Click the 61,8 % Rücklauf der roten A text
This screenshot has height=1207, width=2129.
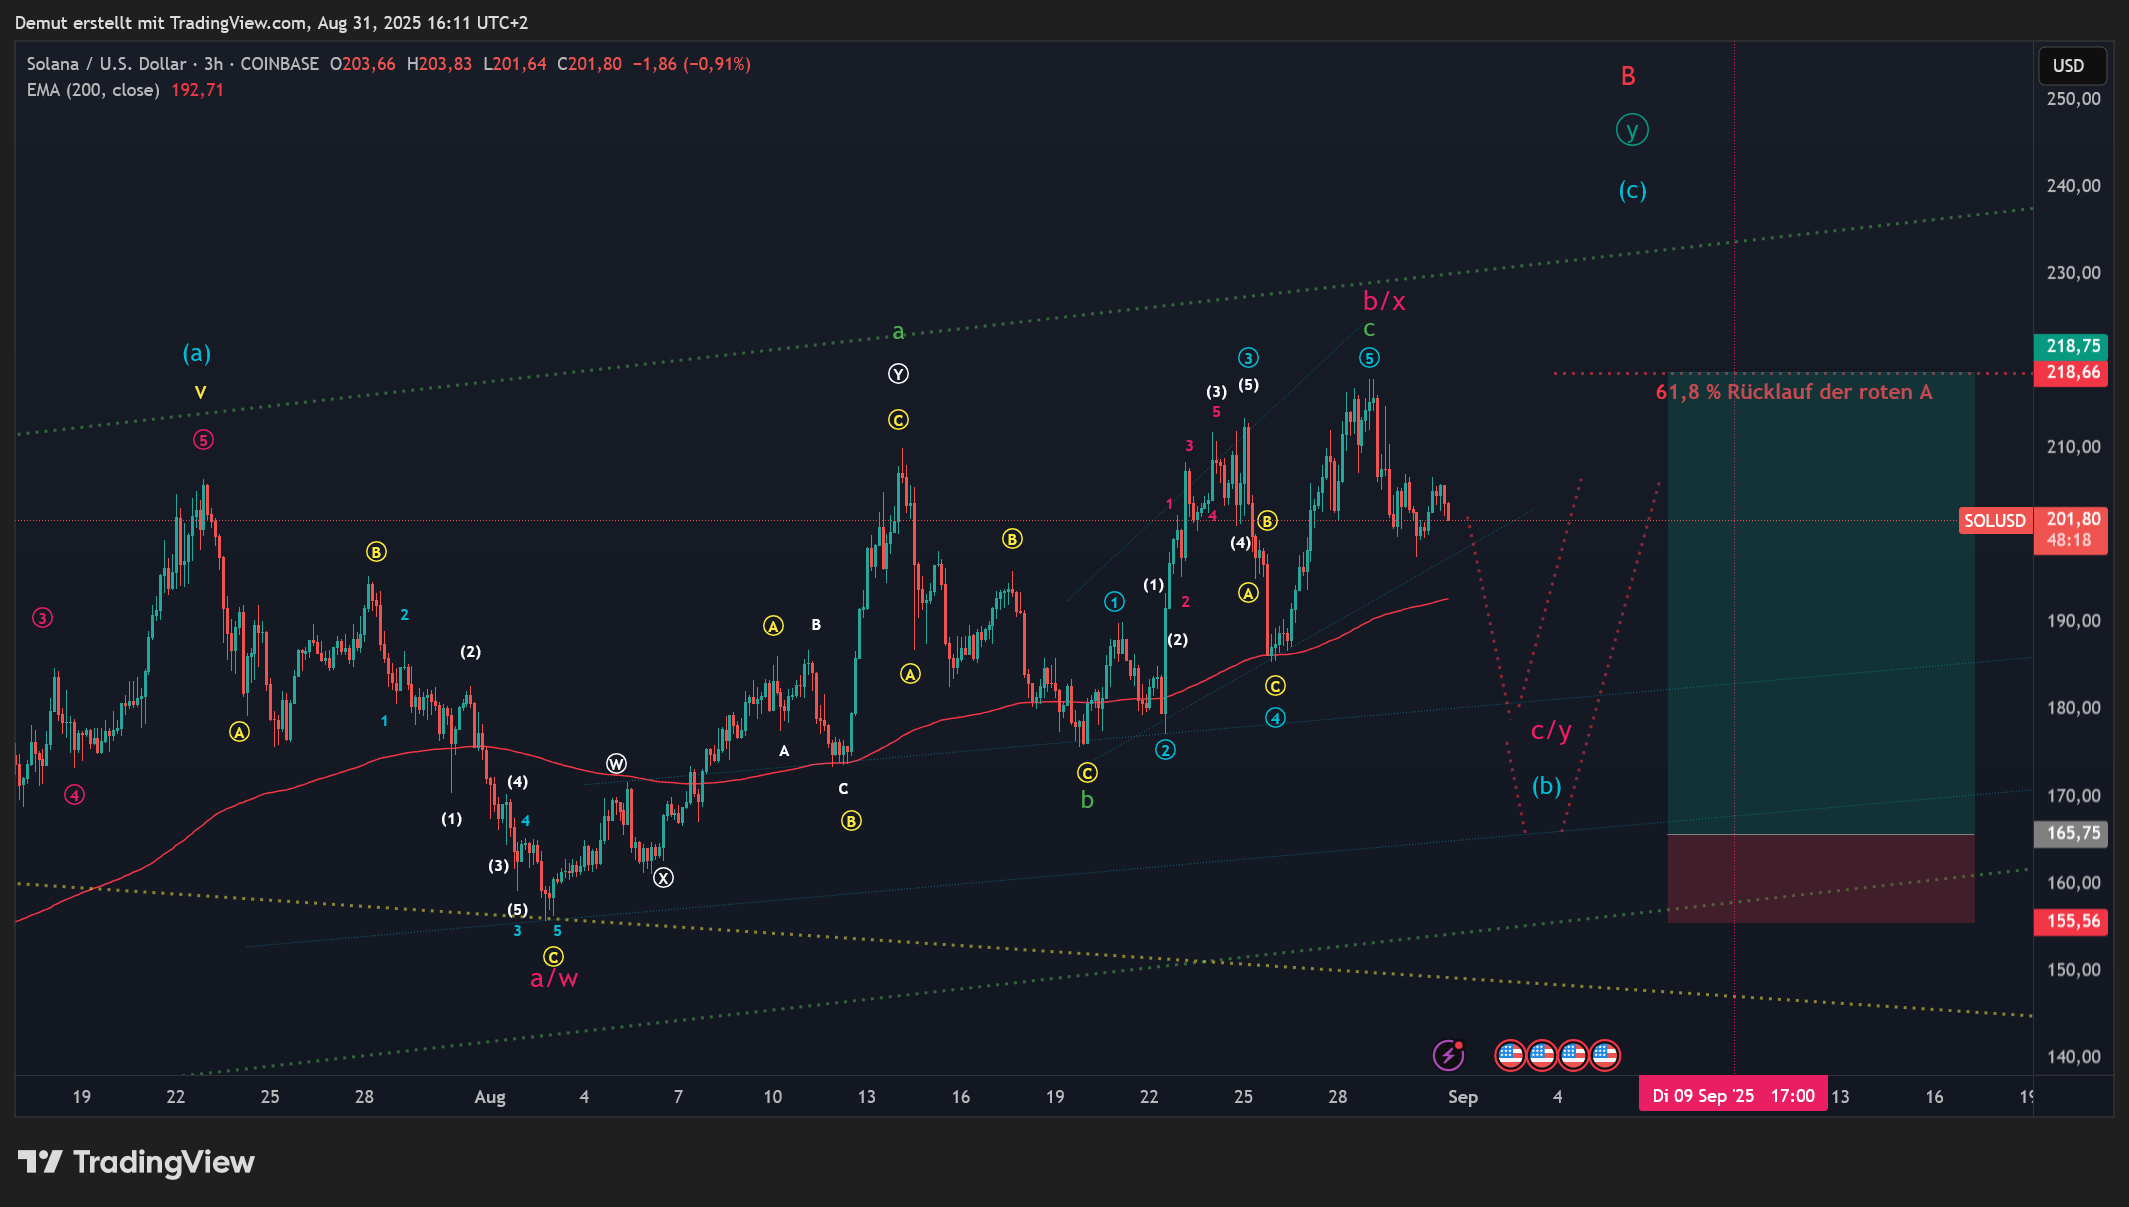(x=1793, y=392)
